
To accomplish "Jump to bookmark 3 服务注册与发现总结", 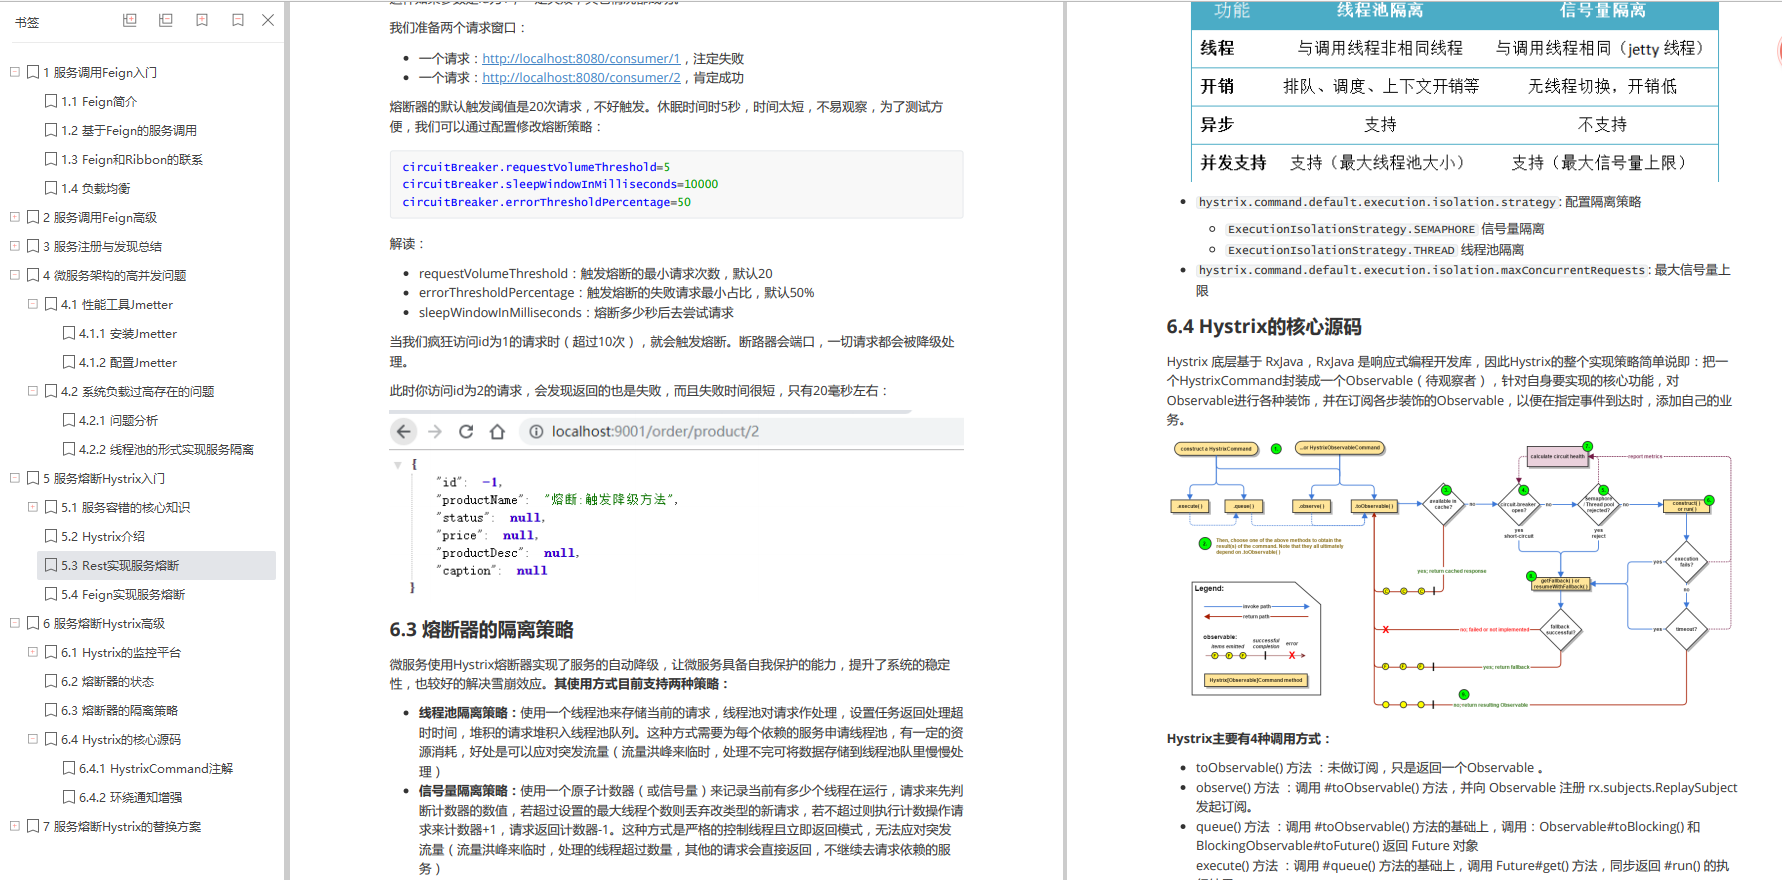I will coord(102,246).
